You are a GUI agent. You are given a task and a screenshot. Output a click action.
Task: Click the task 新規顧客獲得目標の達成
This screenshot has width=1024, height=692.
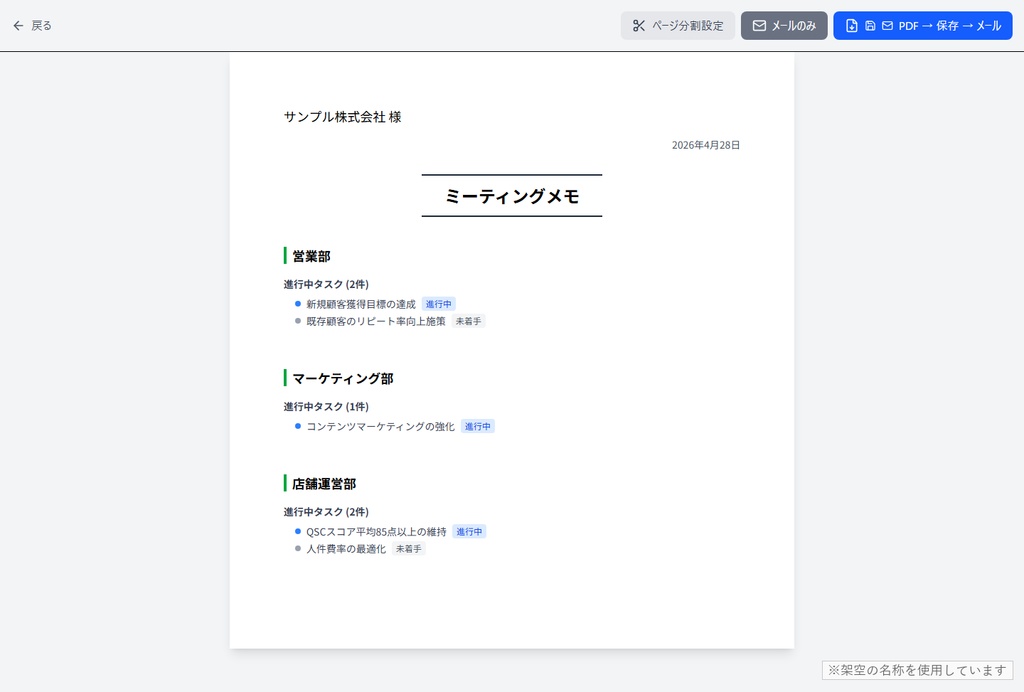tap(360, 304)
